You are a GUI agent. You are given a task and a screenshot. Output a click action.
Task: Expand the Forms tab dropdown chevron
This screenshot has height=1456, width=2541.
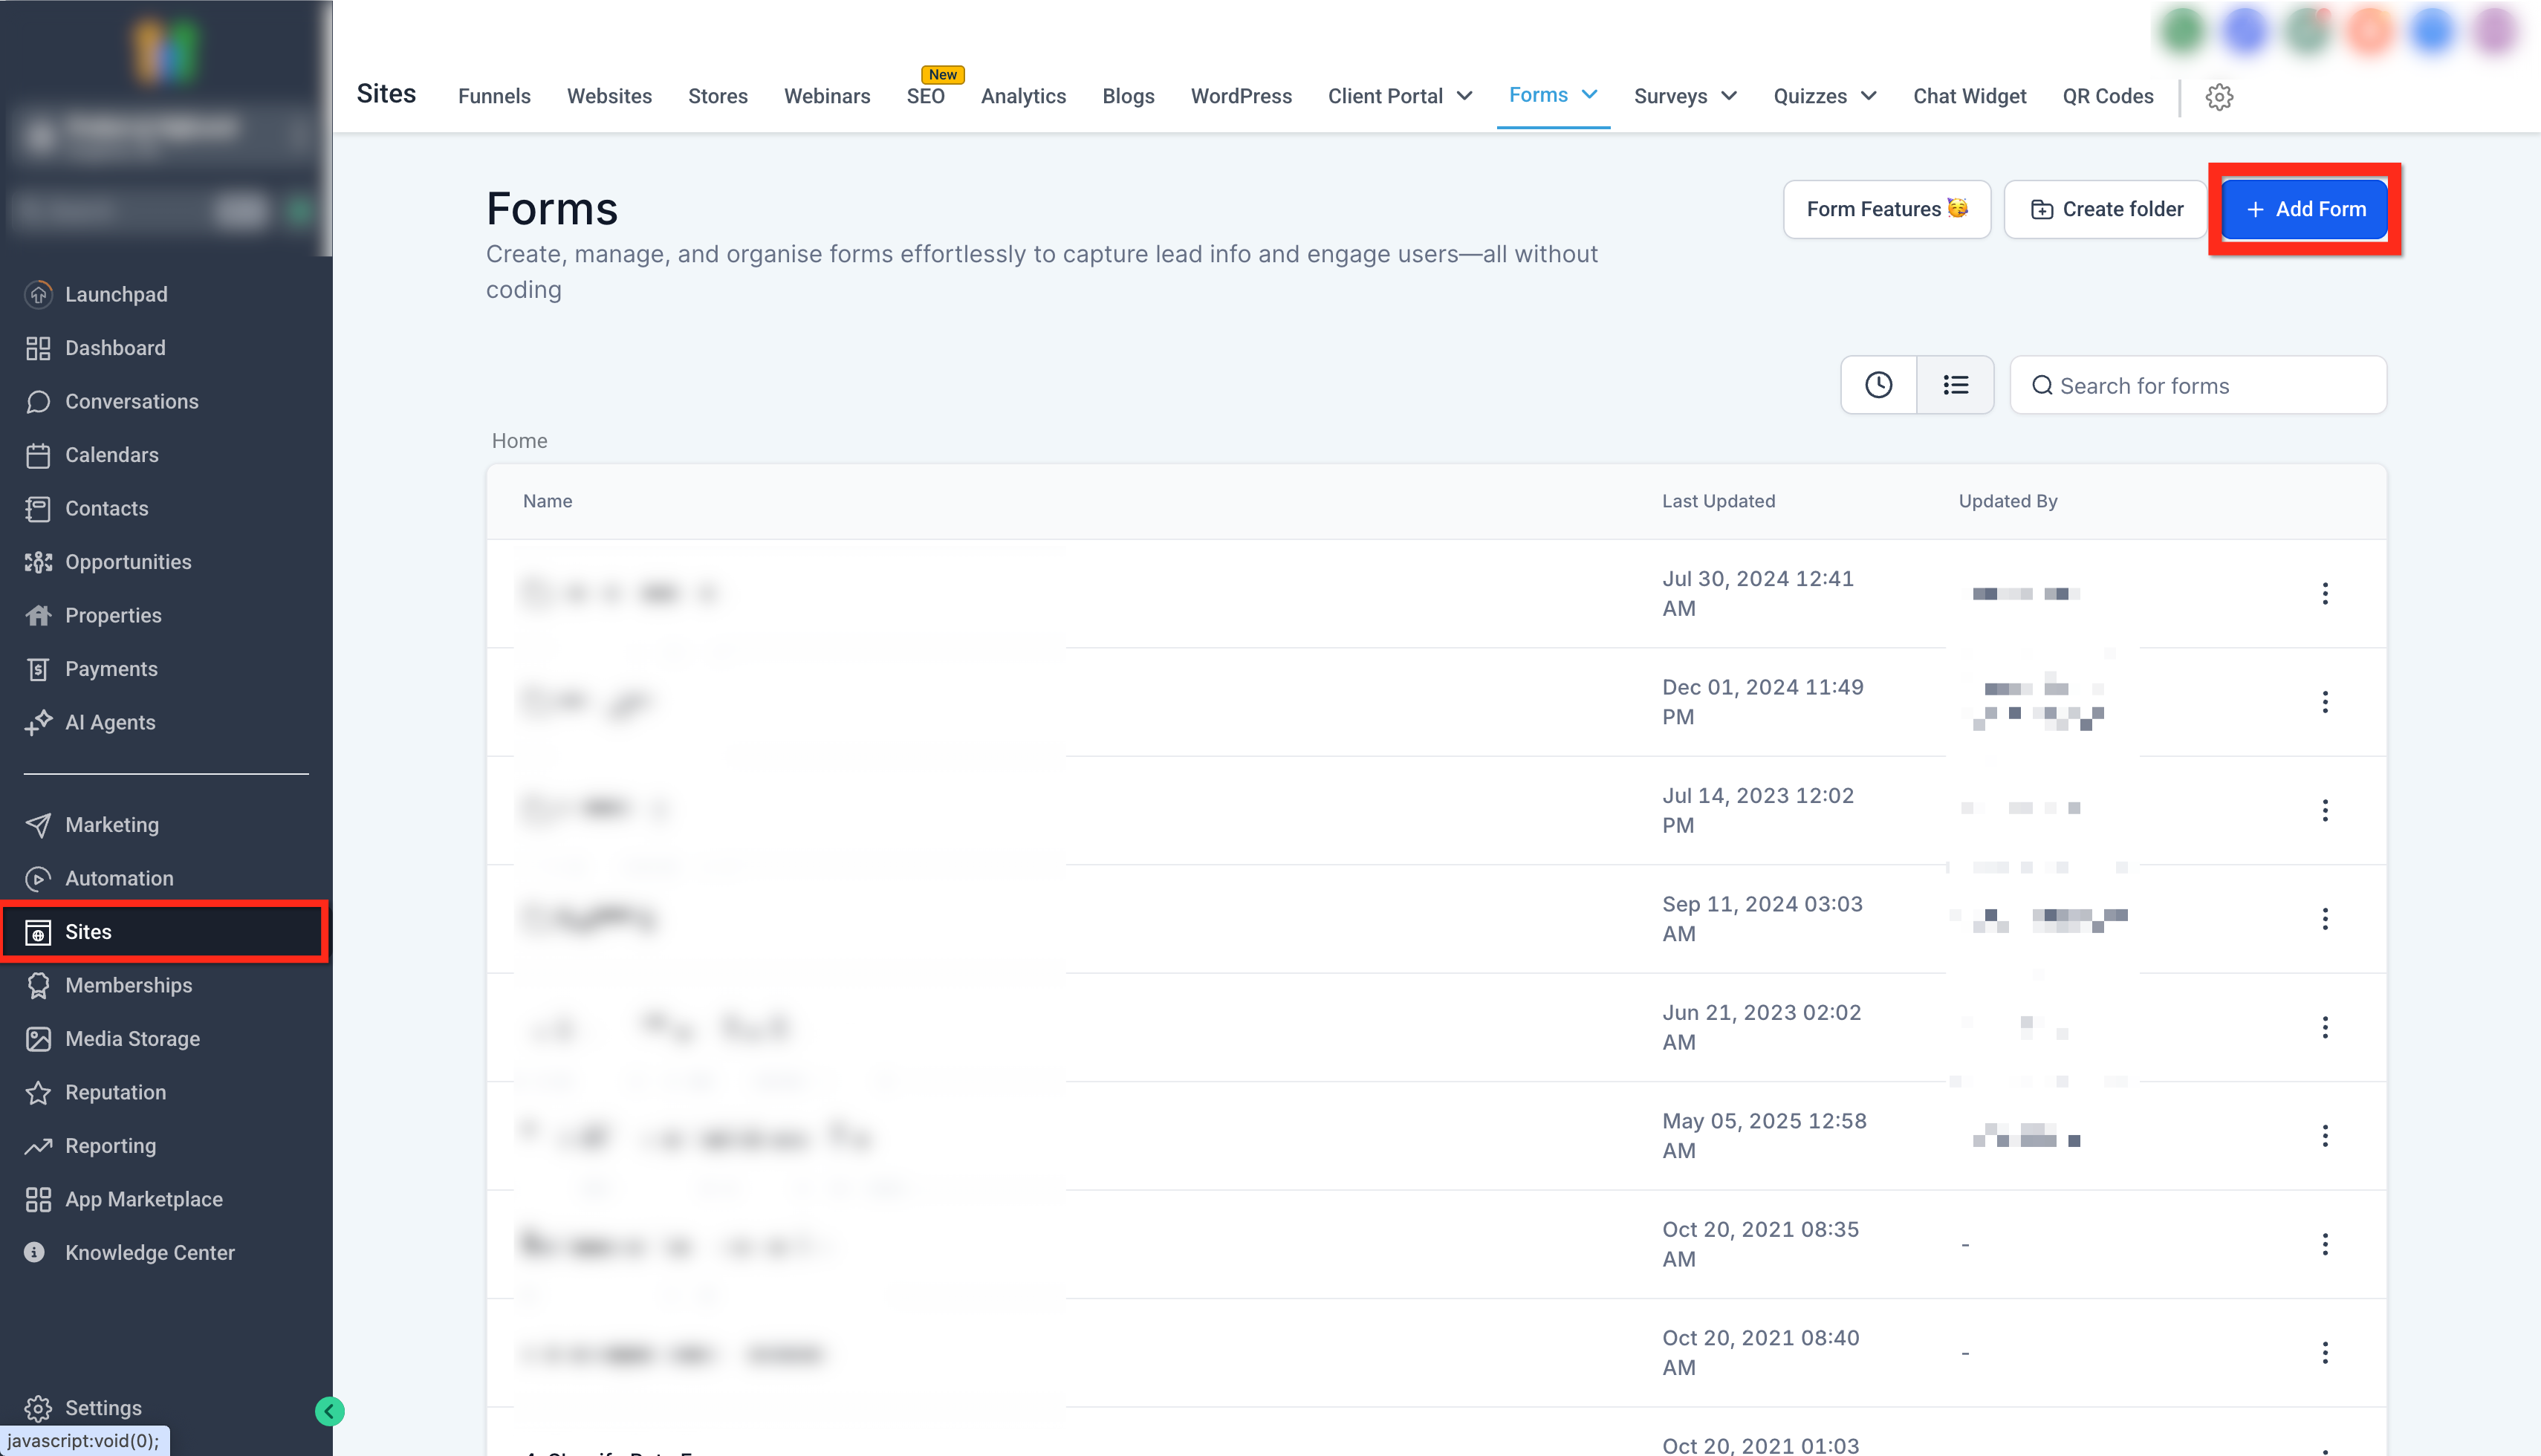pos(1590,95)
